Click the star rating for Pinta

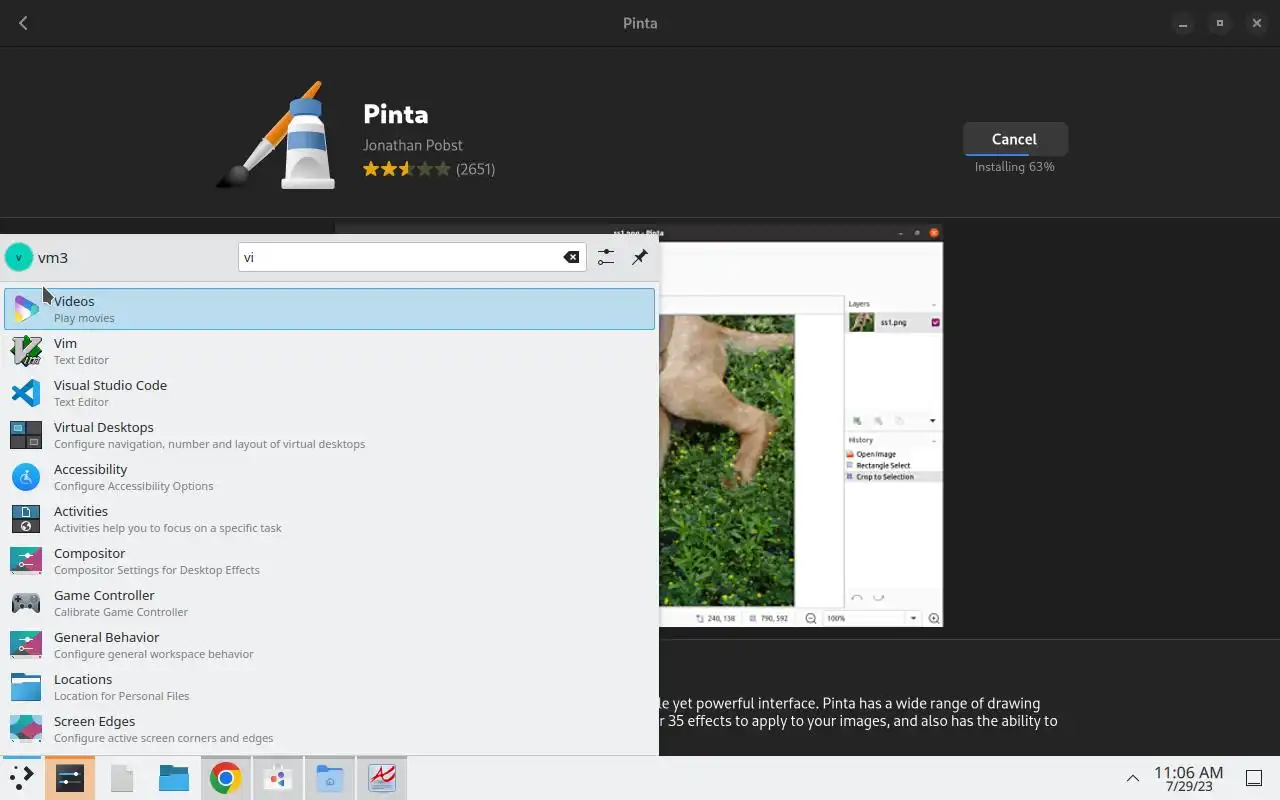[406, 169]
